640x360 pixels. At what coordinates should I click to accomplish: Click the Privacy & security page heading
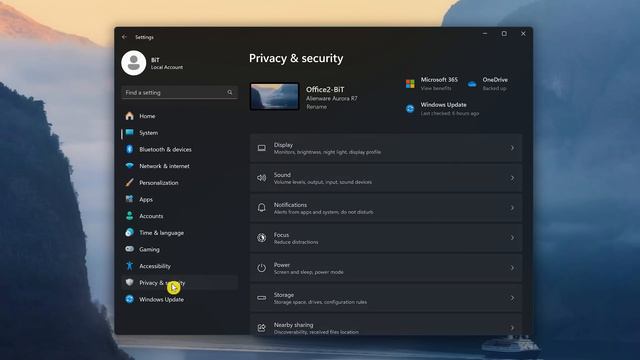296,58
